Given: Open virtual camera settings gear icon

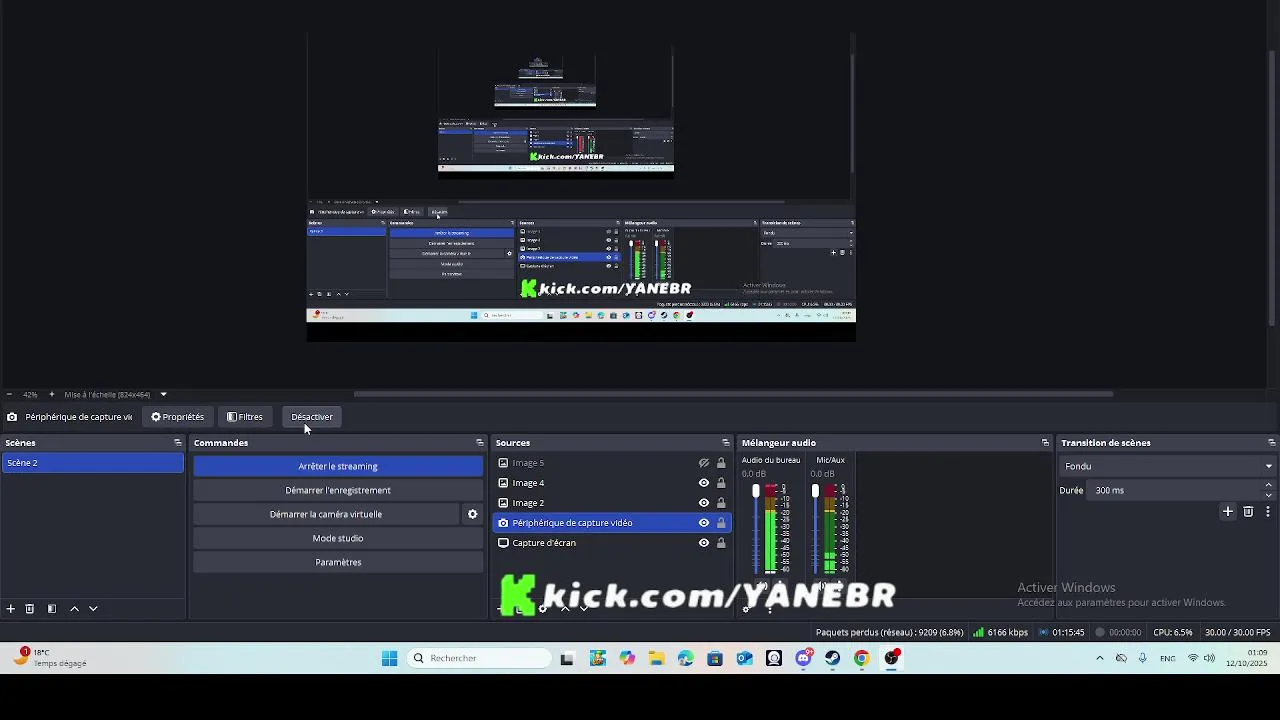Looking at the screenshot, I should click(473, 514).
